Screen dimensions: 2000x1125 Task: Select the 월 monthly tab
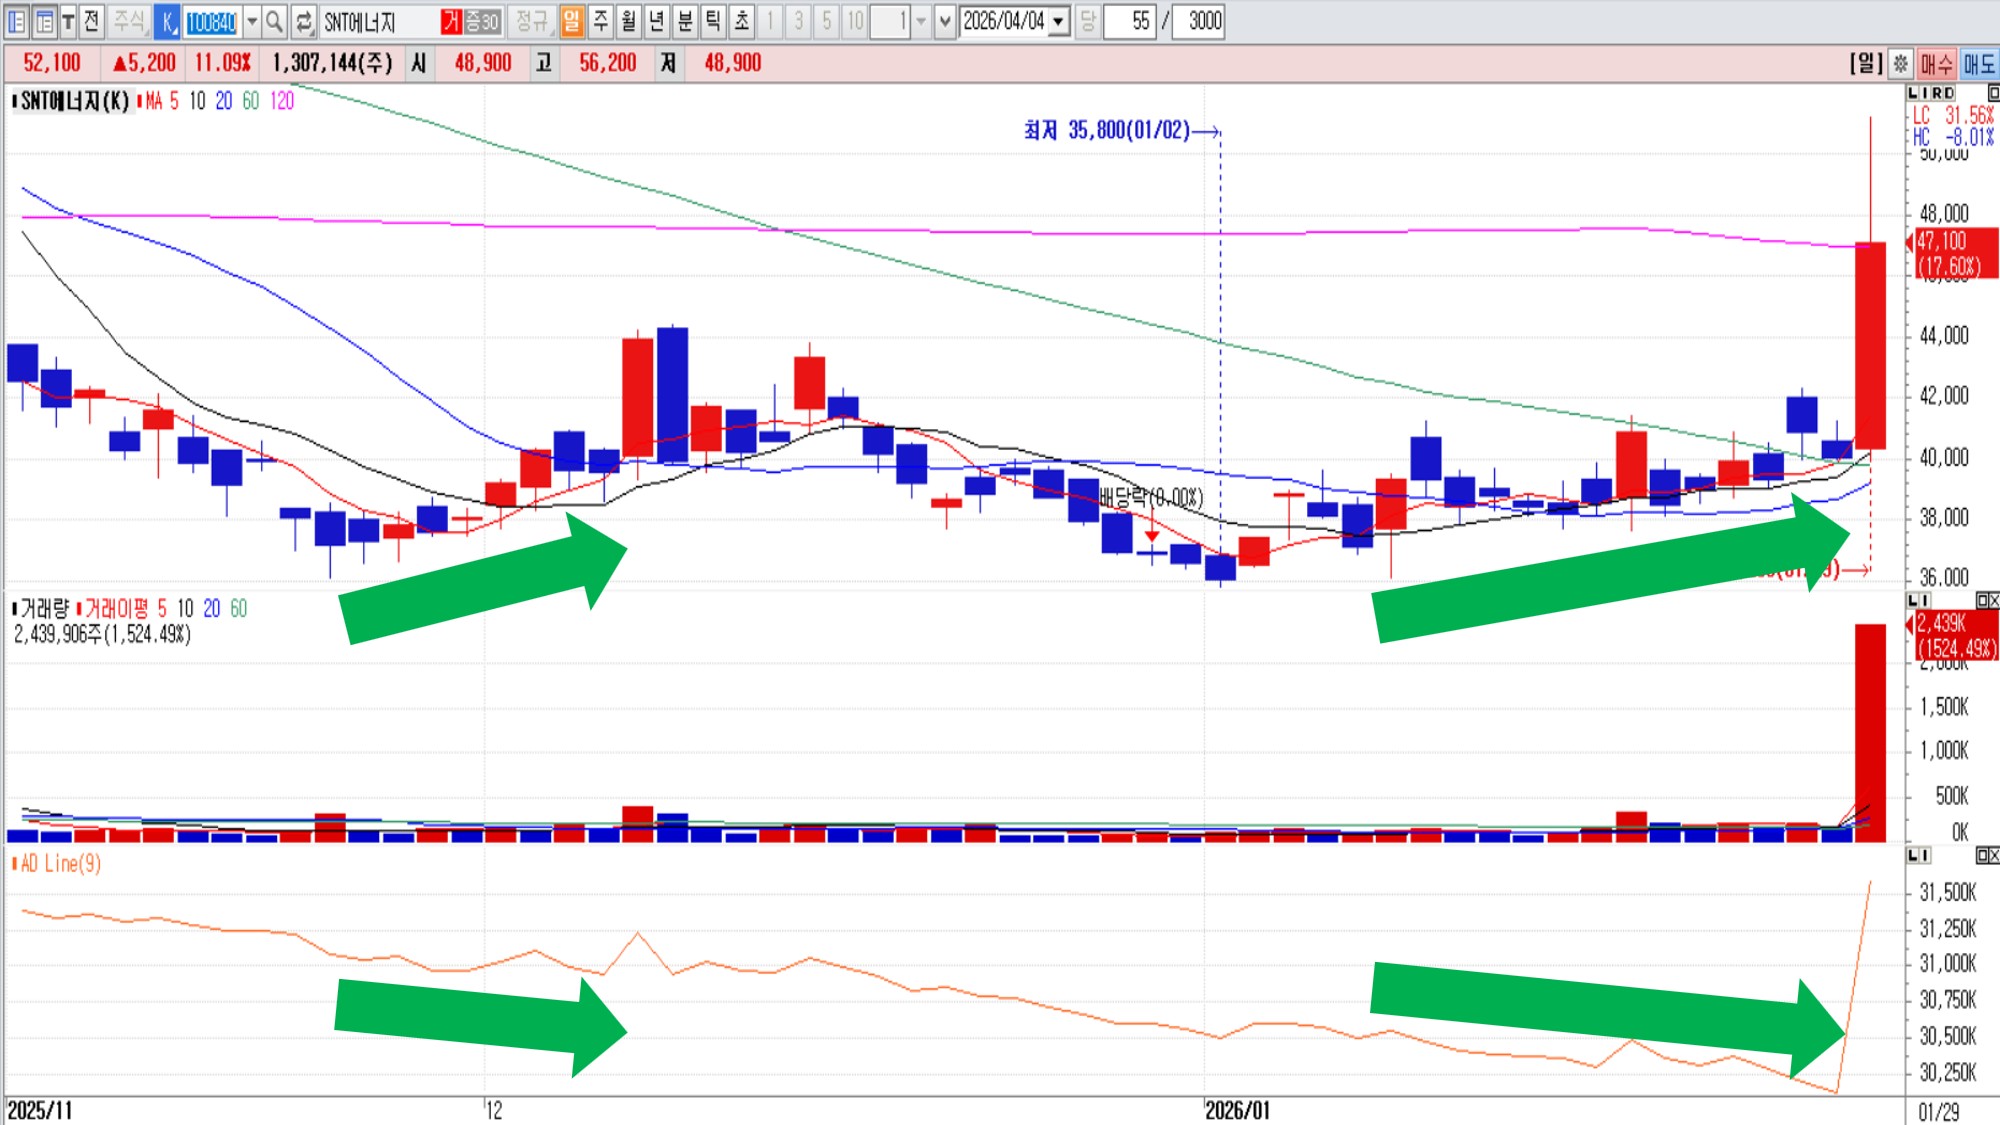tap(628, 21)
